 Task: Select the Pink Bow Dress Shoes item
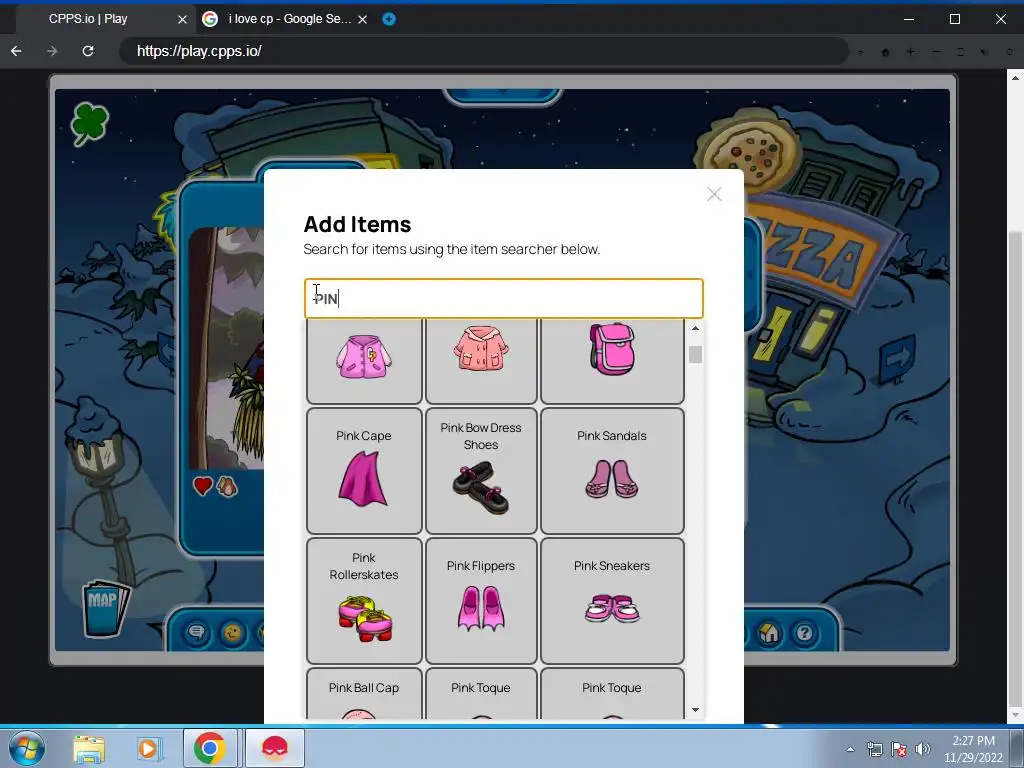[x=481, y=471]
